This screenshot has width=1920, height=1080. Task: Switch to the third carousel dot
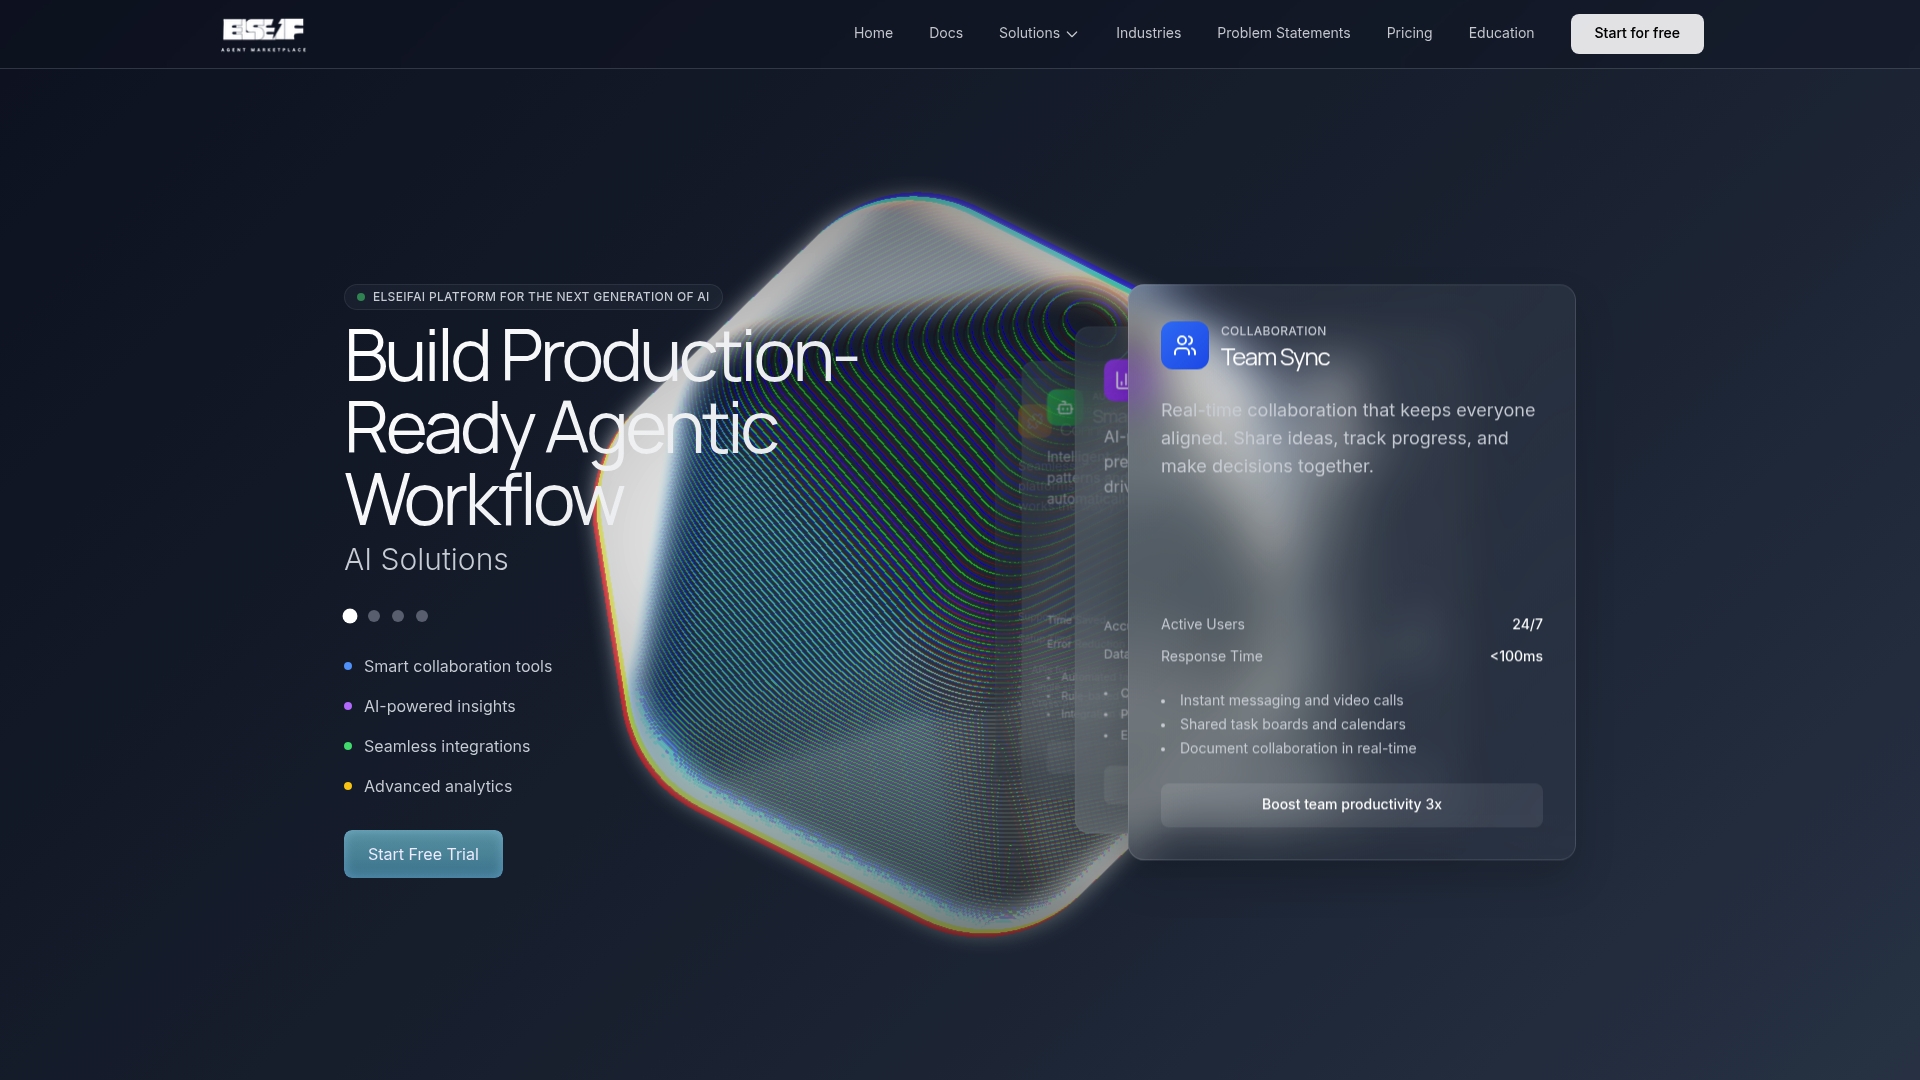coord(398,616)
